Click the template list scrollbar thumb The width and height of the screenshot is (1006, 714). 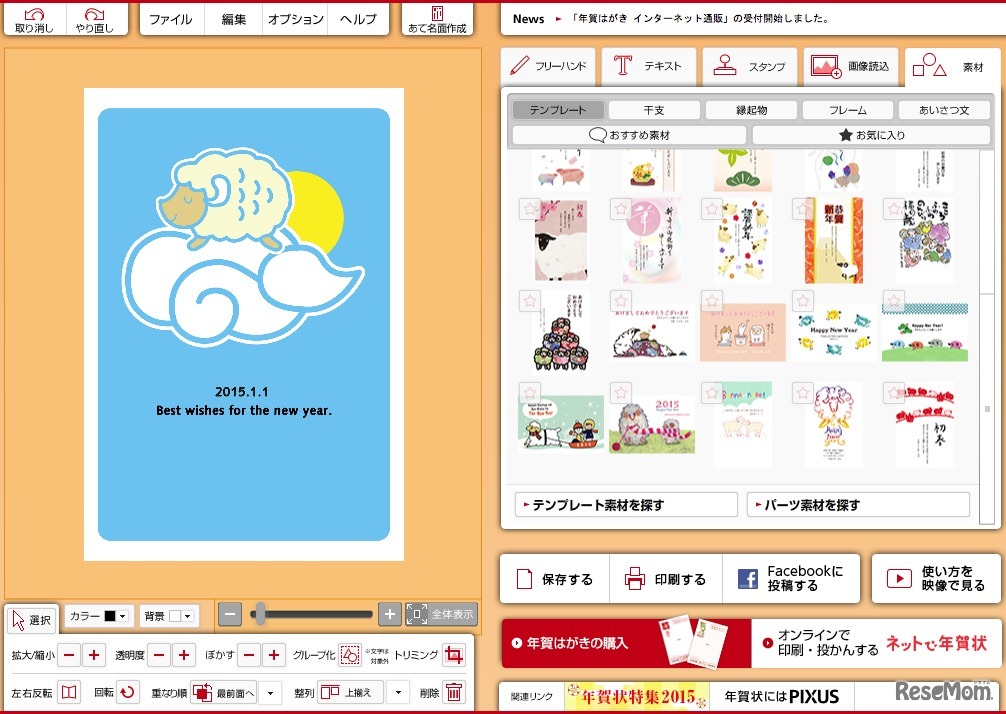pos(987,409)
